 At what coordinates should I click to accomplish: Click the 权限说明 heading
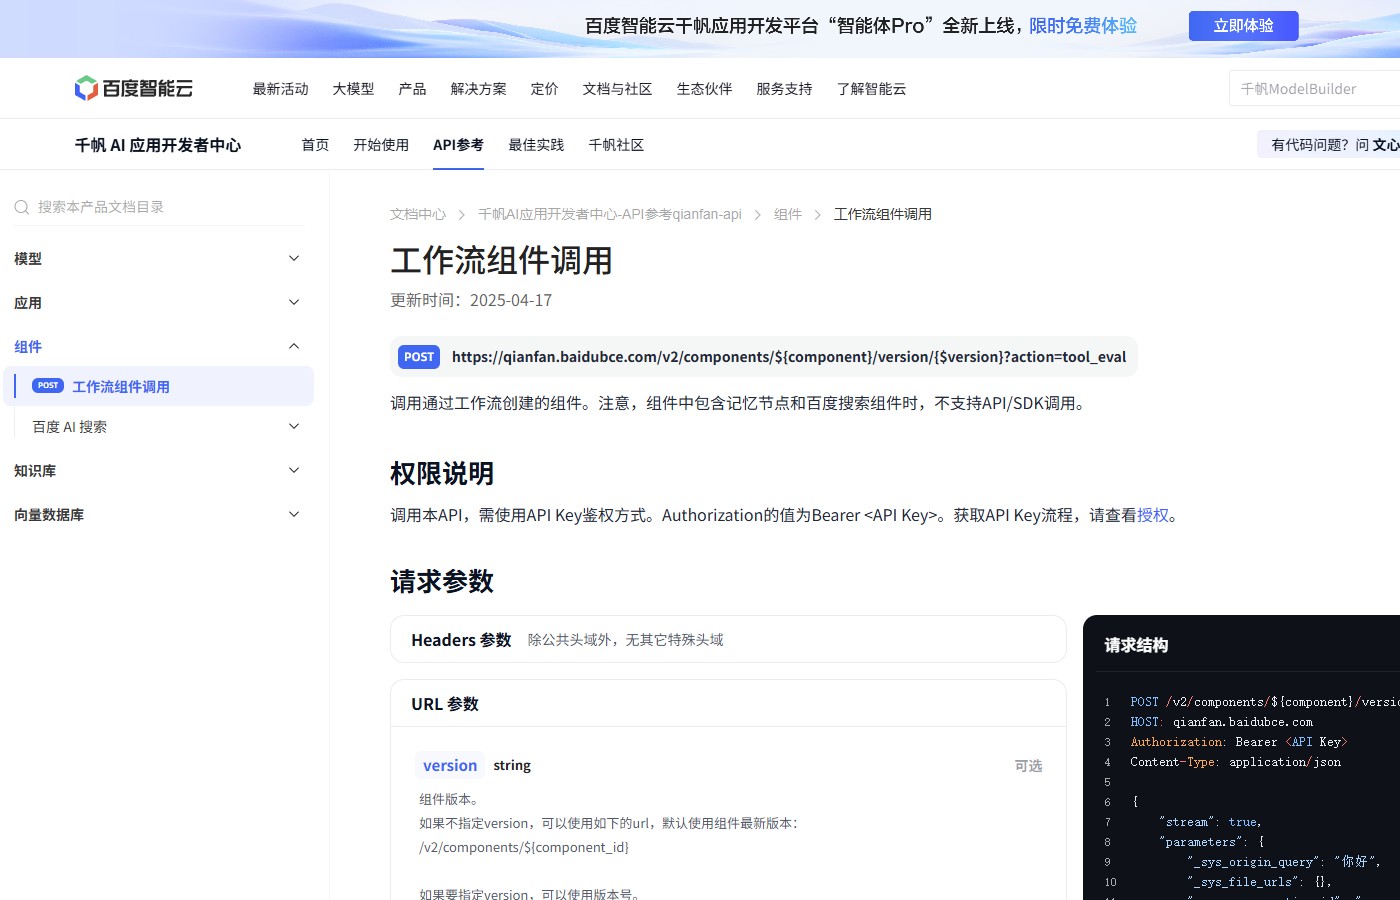click(442, 473)
